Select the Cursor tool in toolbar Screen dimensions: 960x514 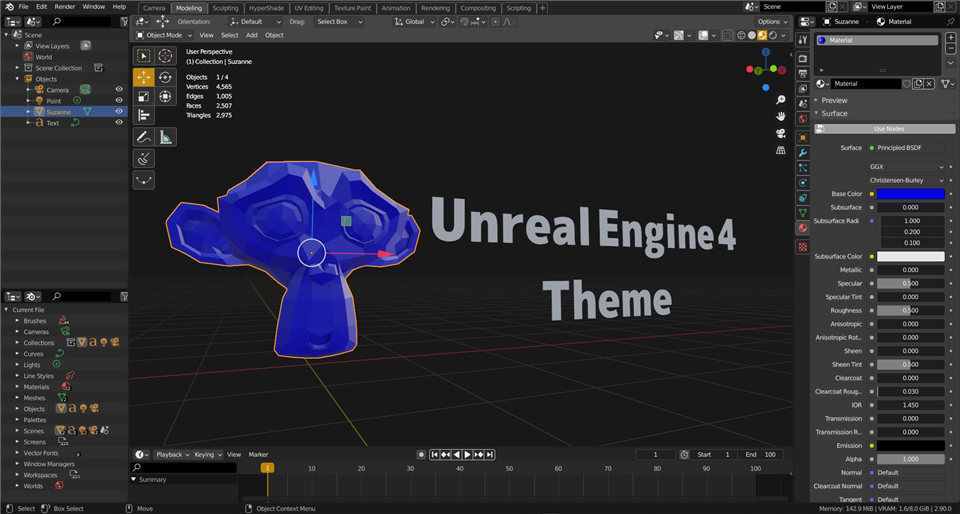click(165, 56)
